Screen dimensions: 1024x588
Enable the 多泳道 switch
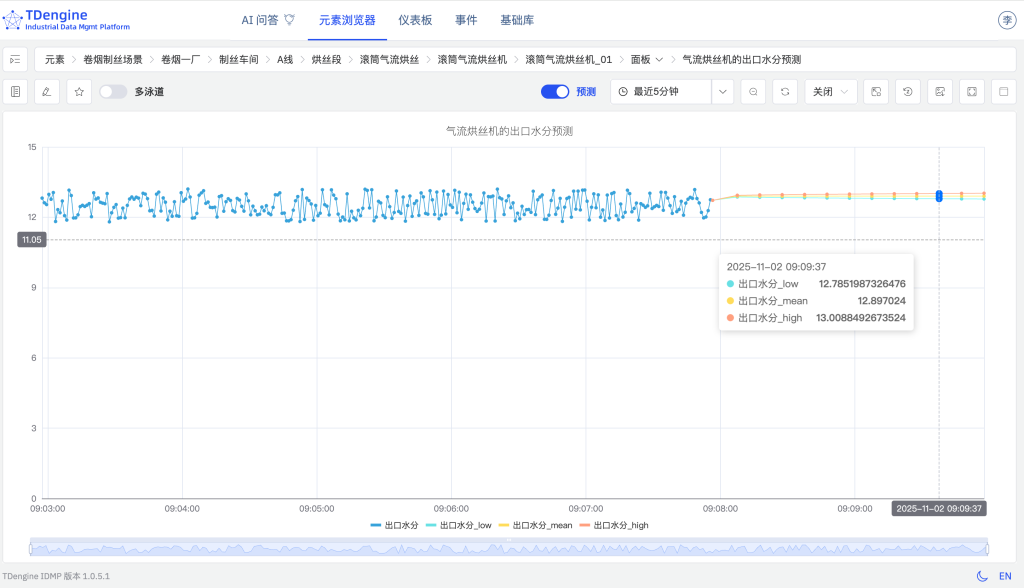pos(110,91)
